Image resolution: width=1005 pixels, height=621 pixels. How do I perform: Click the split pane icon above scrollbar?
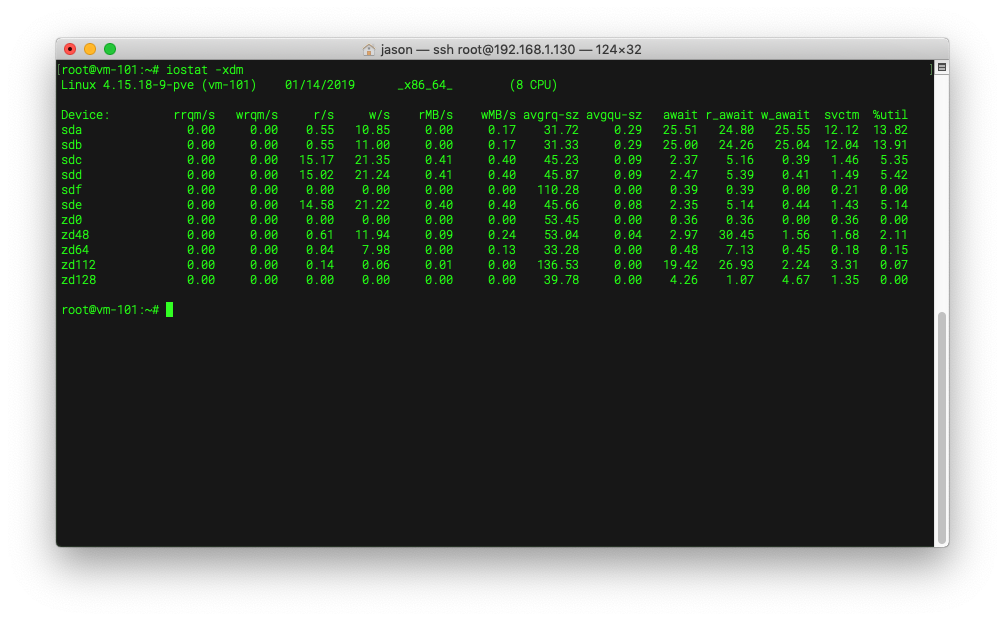pos(942,67)
